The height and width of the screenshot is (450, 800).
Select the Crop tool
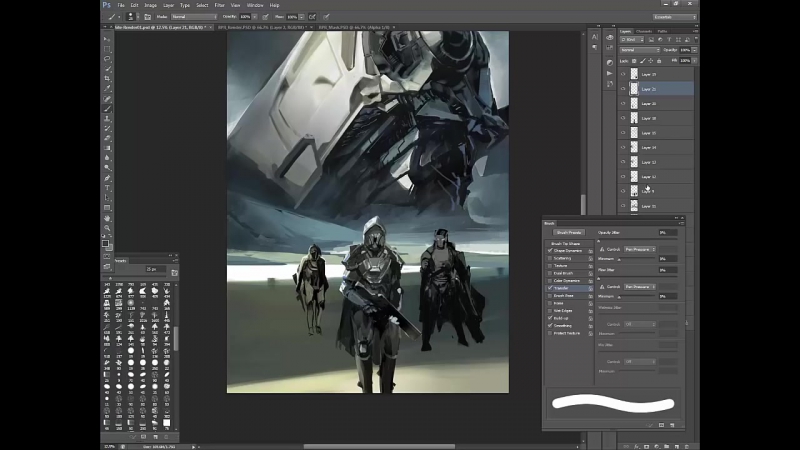pos(107,79)
